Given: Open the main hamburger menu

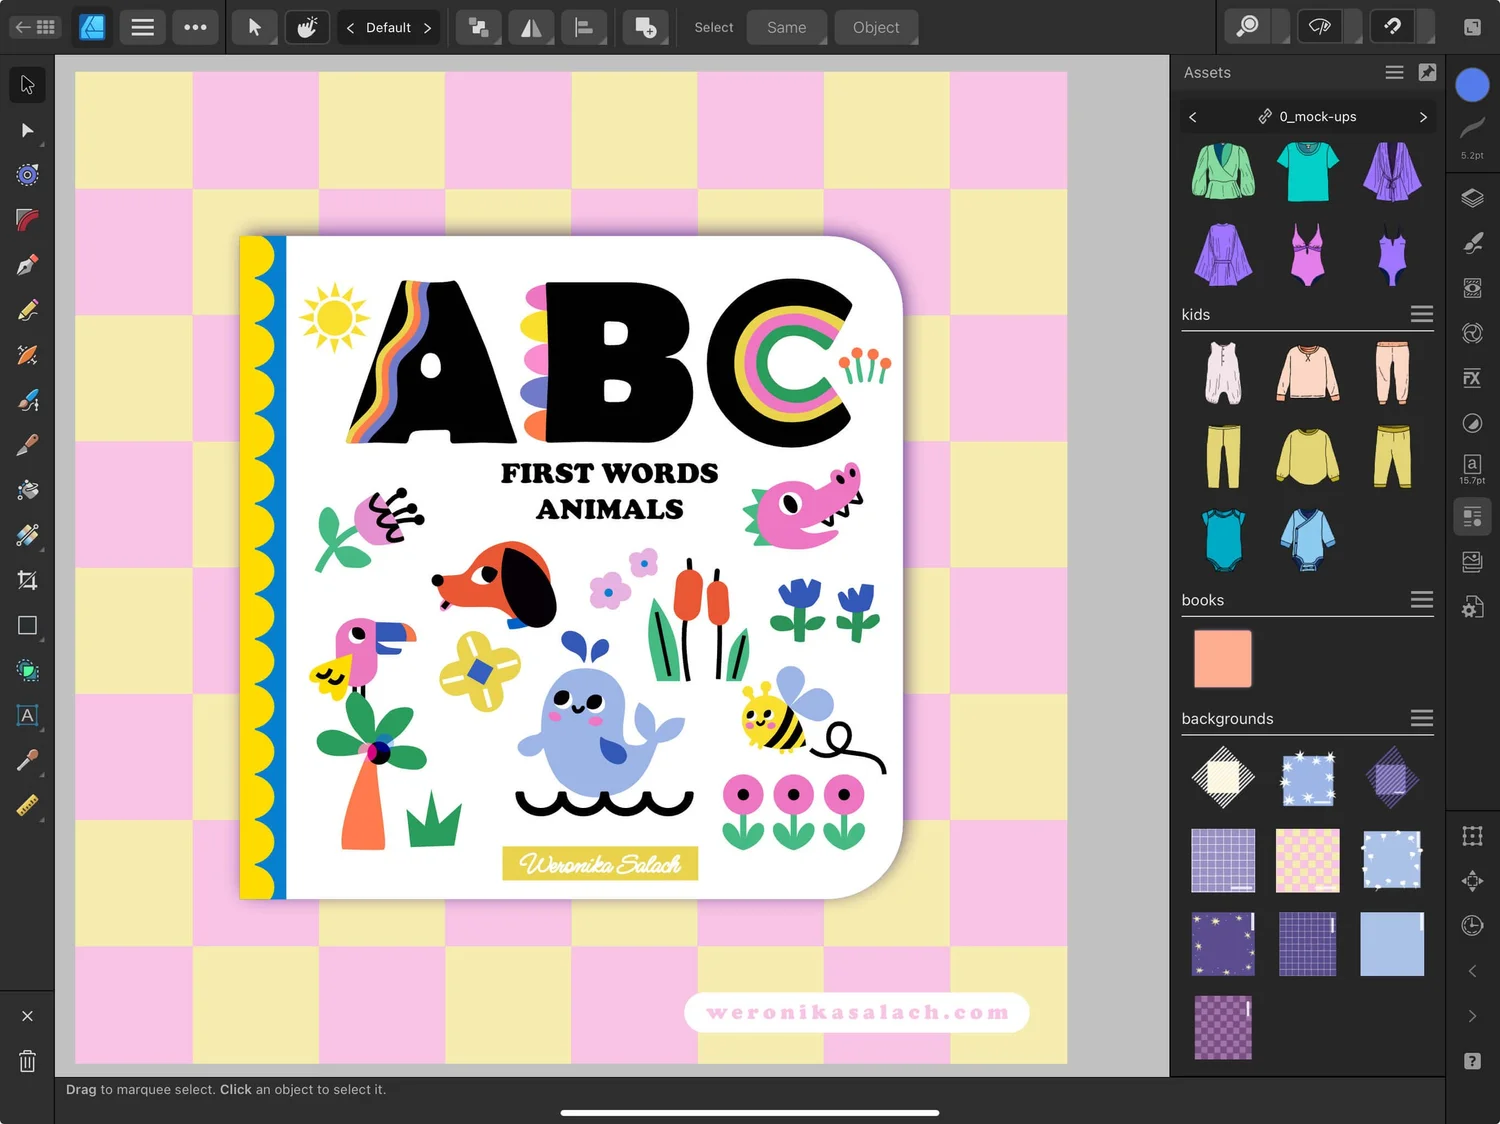Looking at the screenshot, I should coord(142,27).
